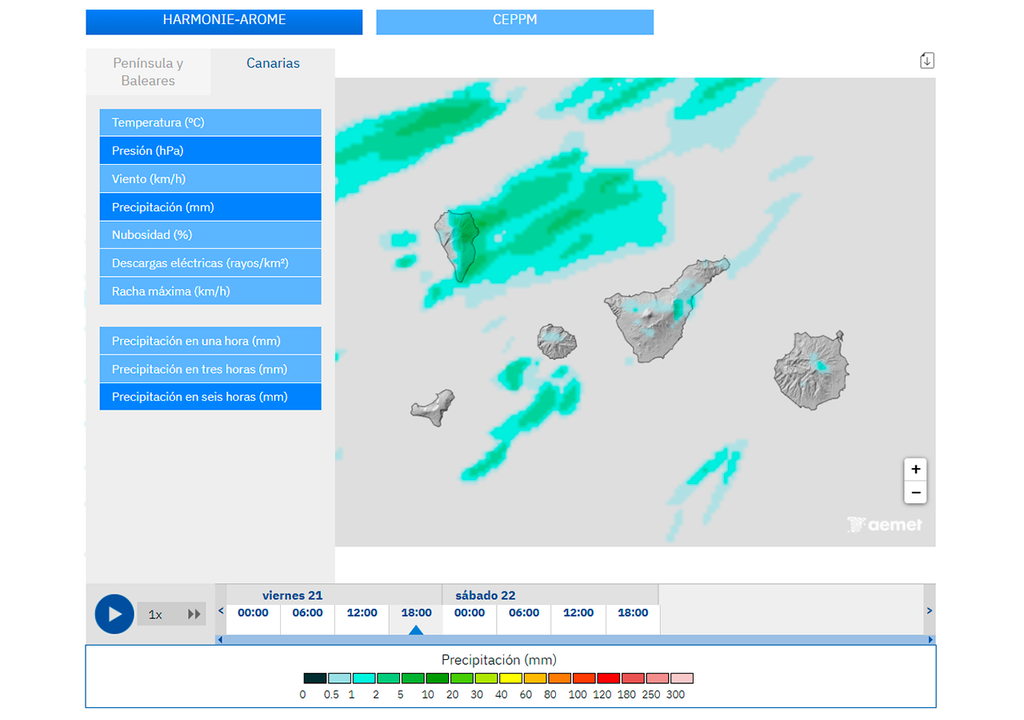Select the Canarias tab
Viewport: 1024px width, 720px height.
[x=272, y=63]
